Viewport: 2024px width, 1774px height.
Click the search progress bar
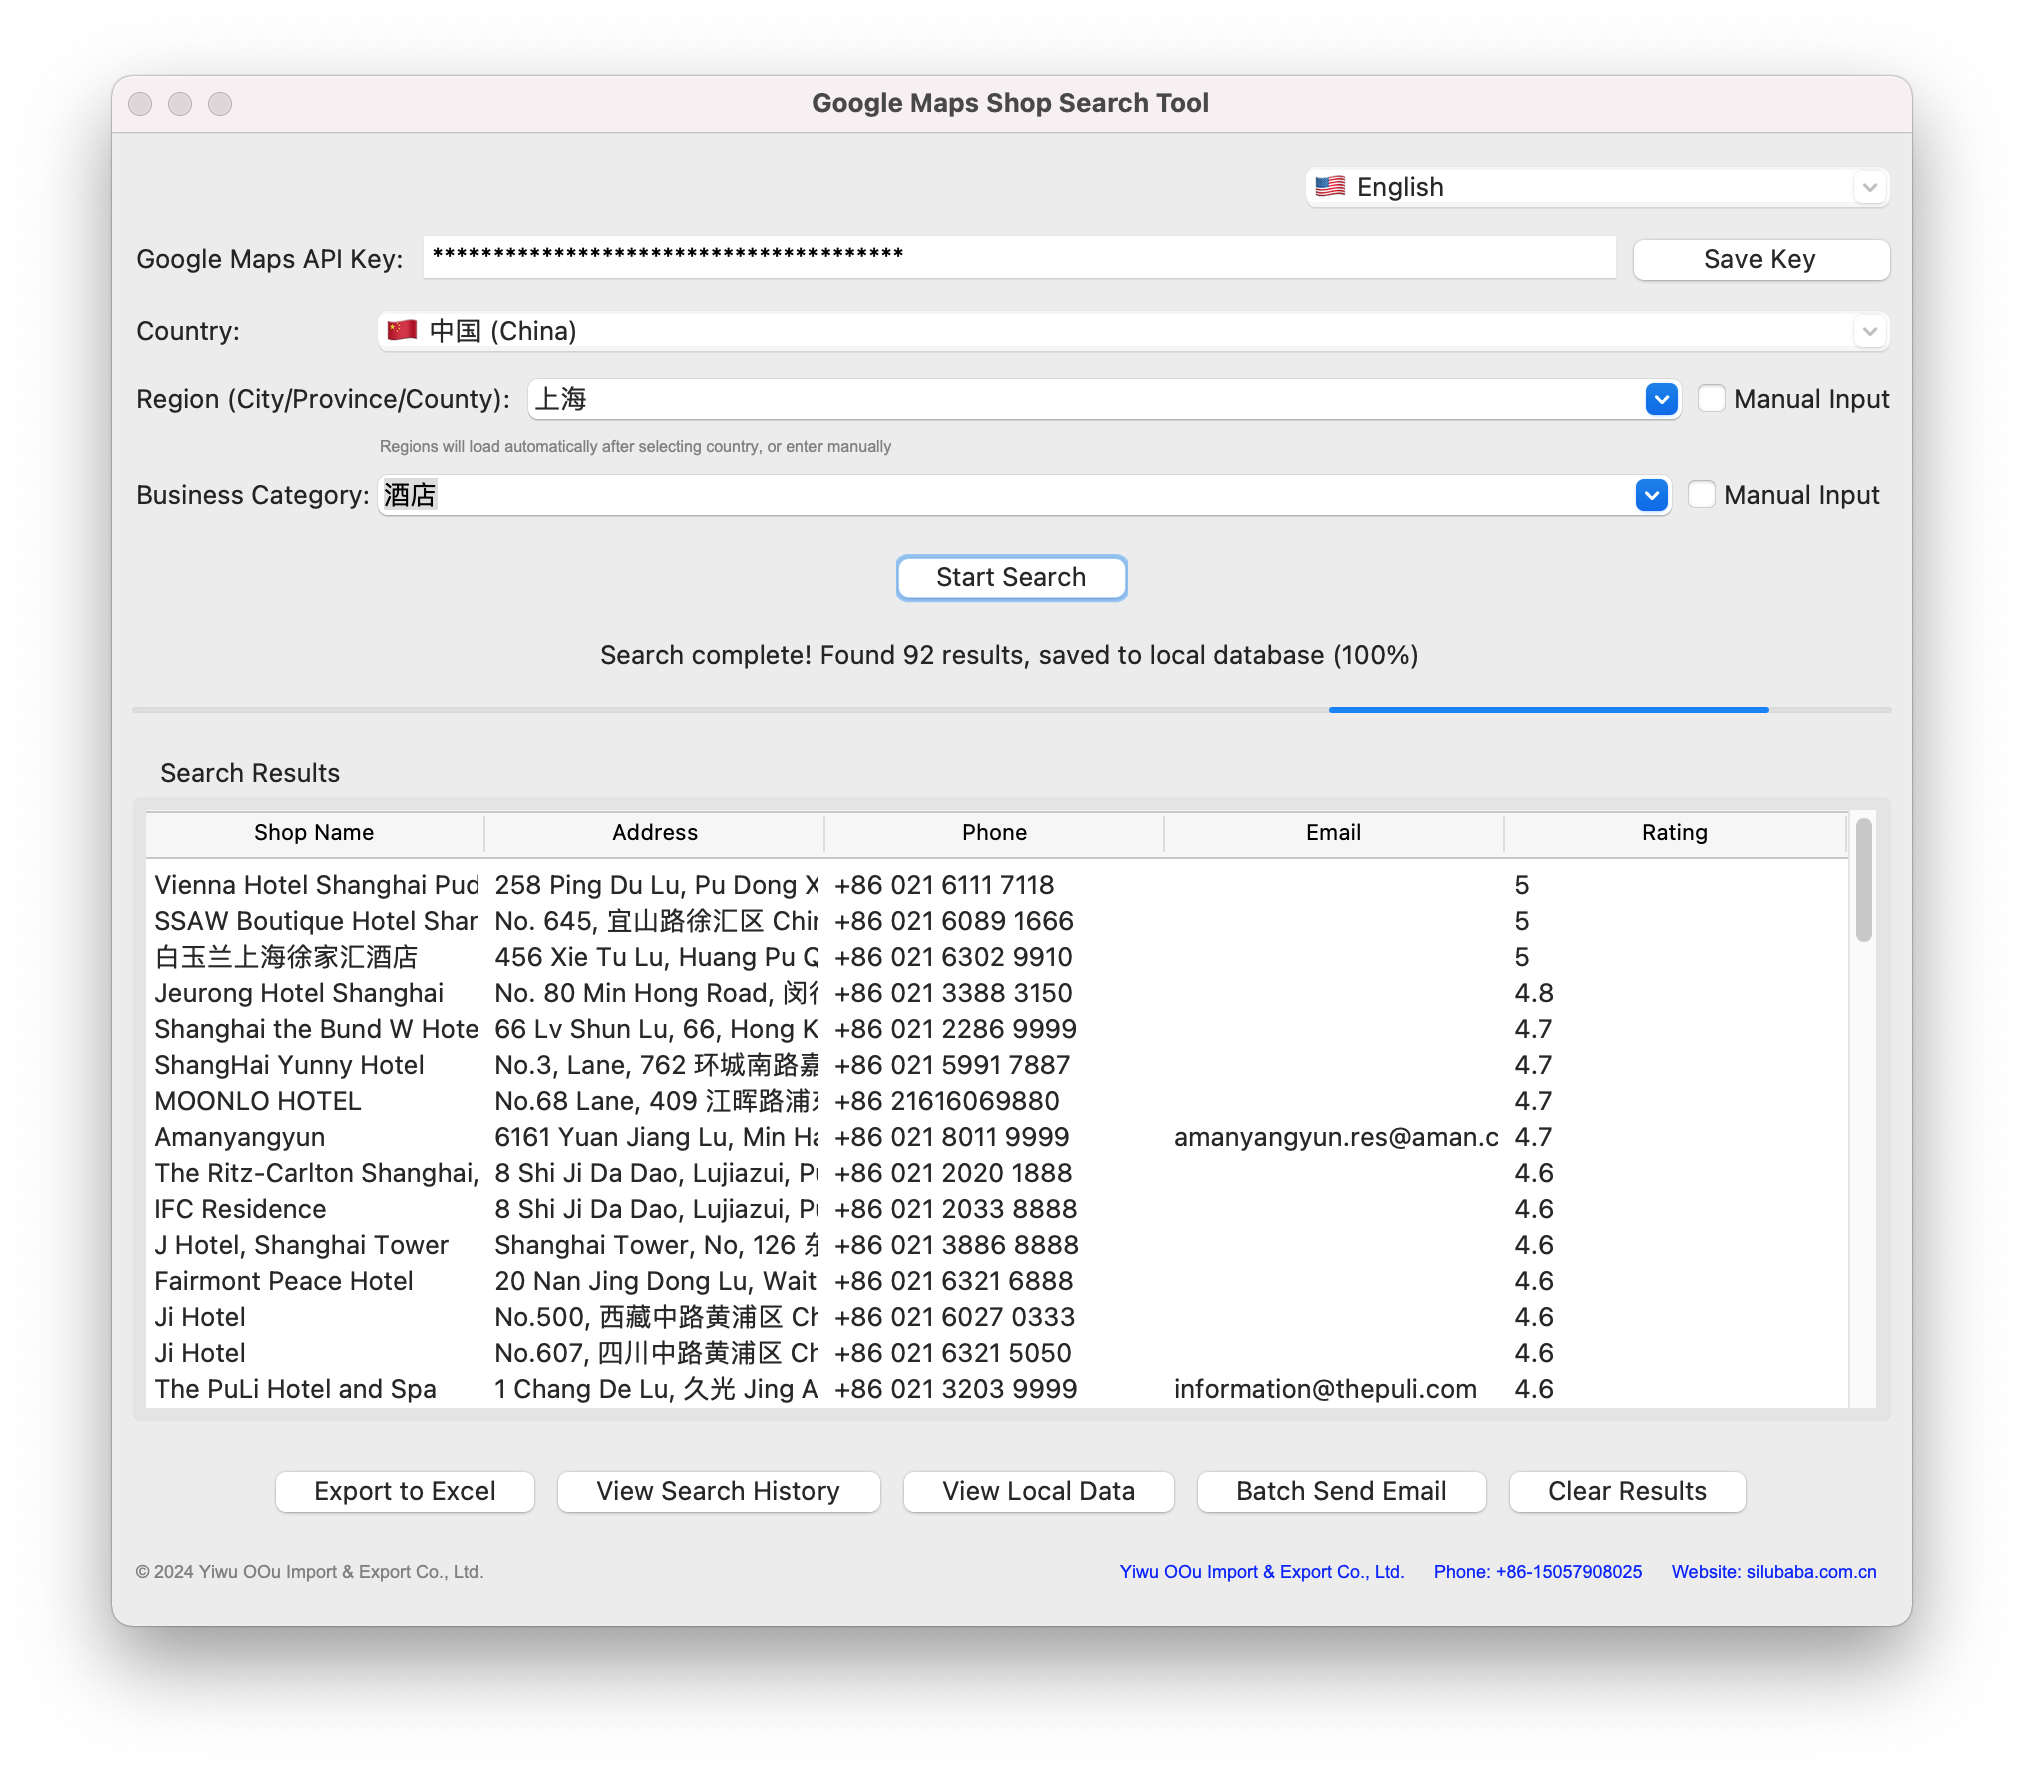click(1010, 709)
